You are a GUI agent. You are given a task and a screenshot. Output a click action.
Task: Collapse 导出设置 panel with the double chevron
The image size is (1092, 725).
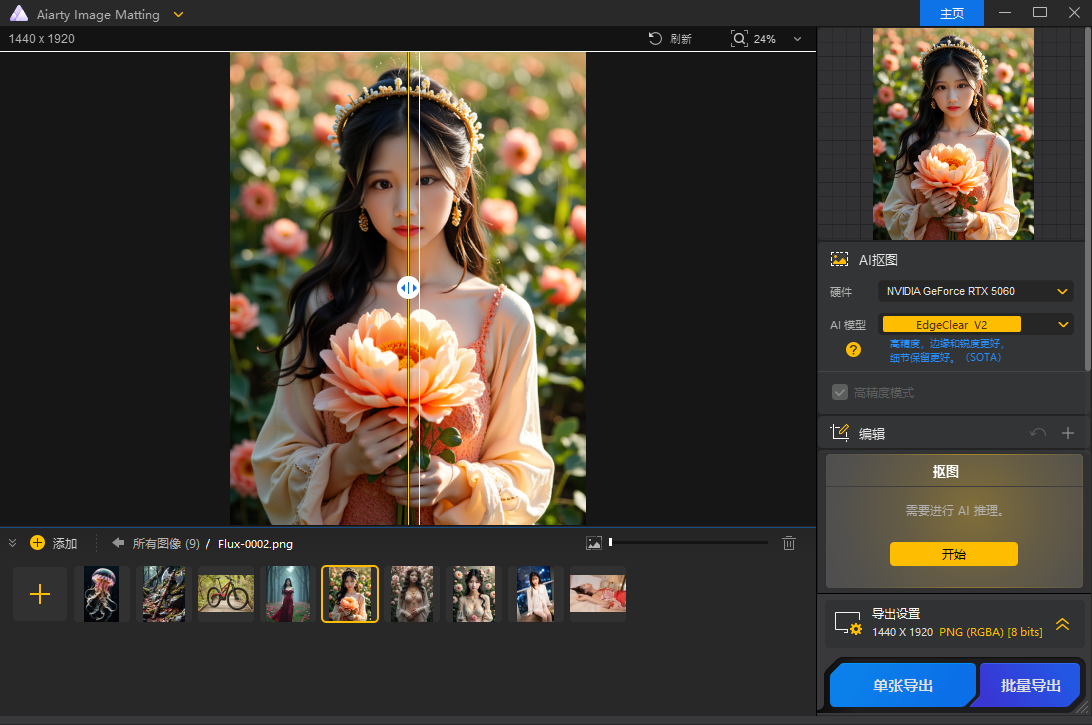(x=1062, y=624)
